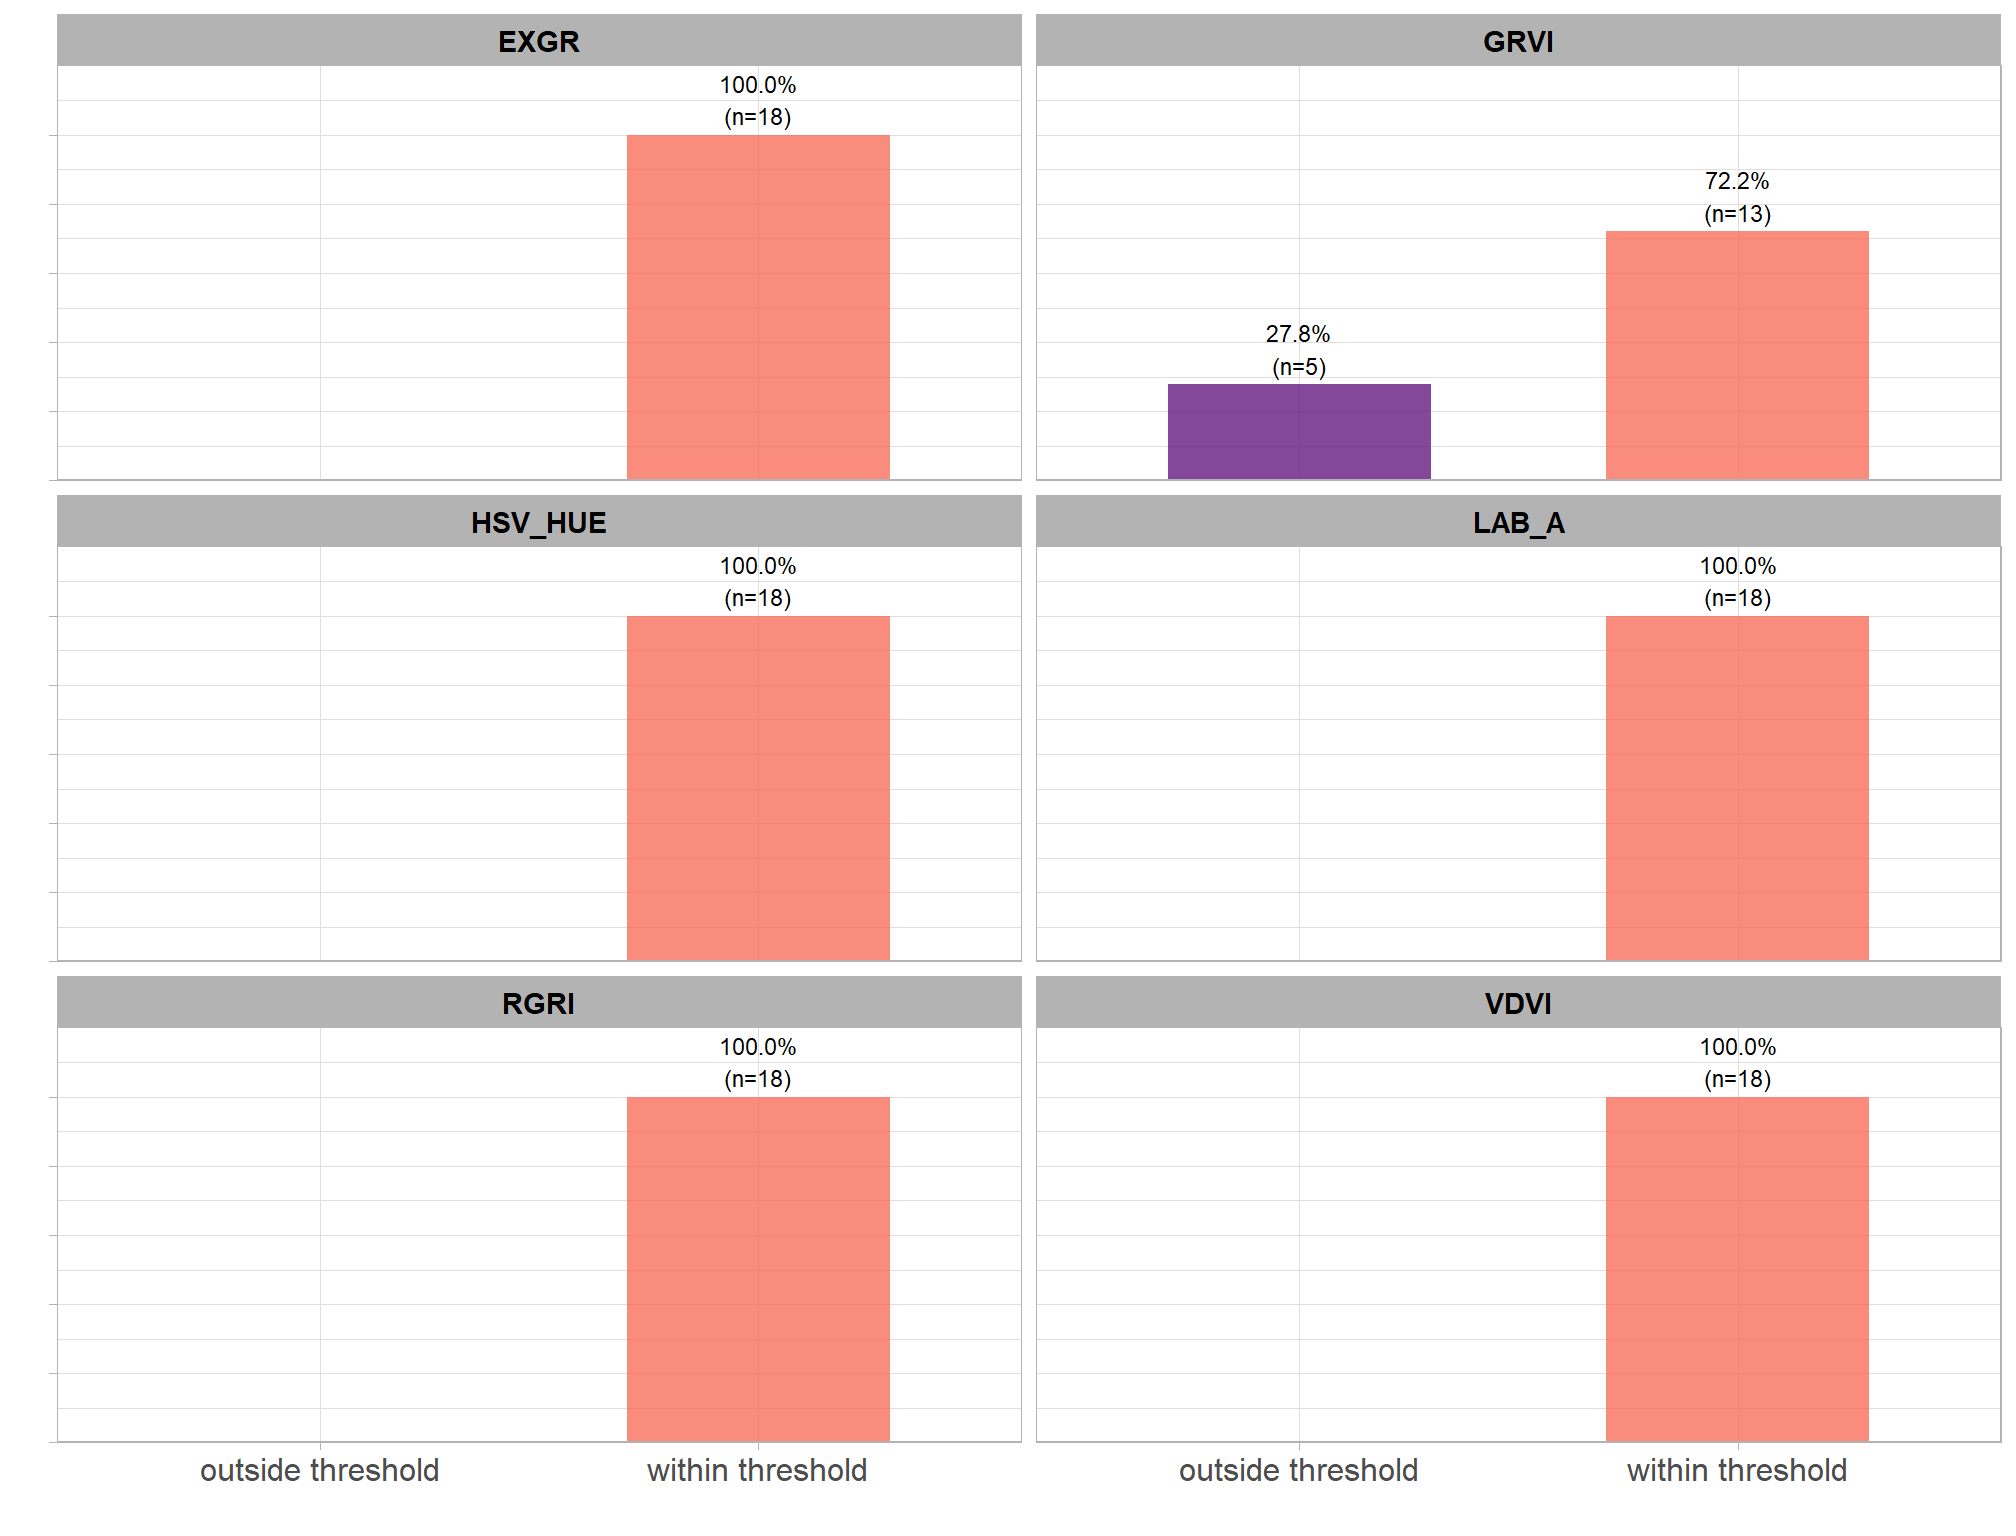Screen dimensions: 2016x1536
Task: Select the HSV_HUE within-threshold bar
Action: tap(758, 788)
